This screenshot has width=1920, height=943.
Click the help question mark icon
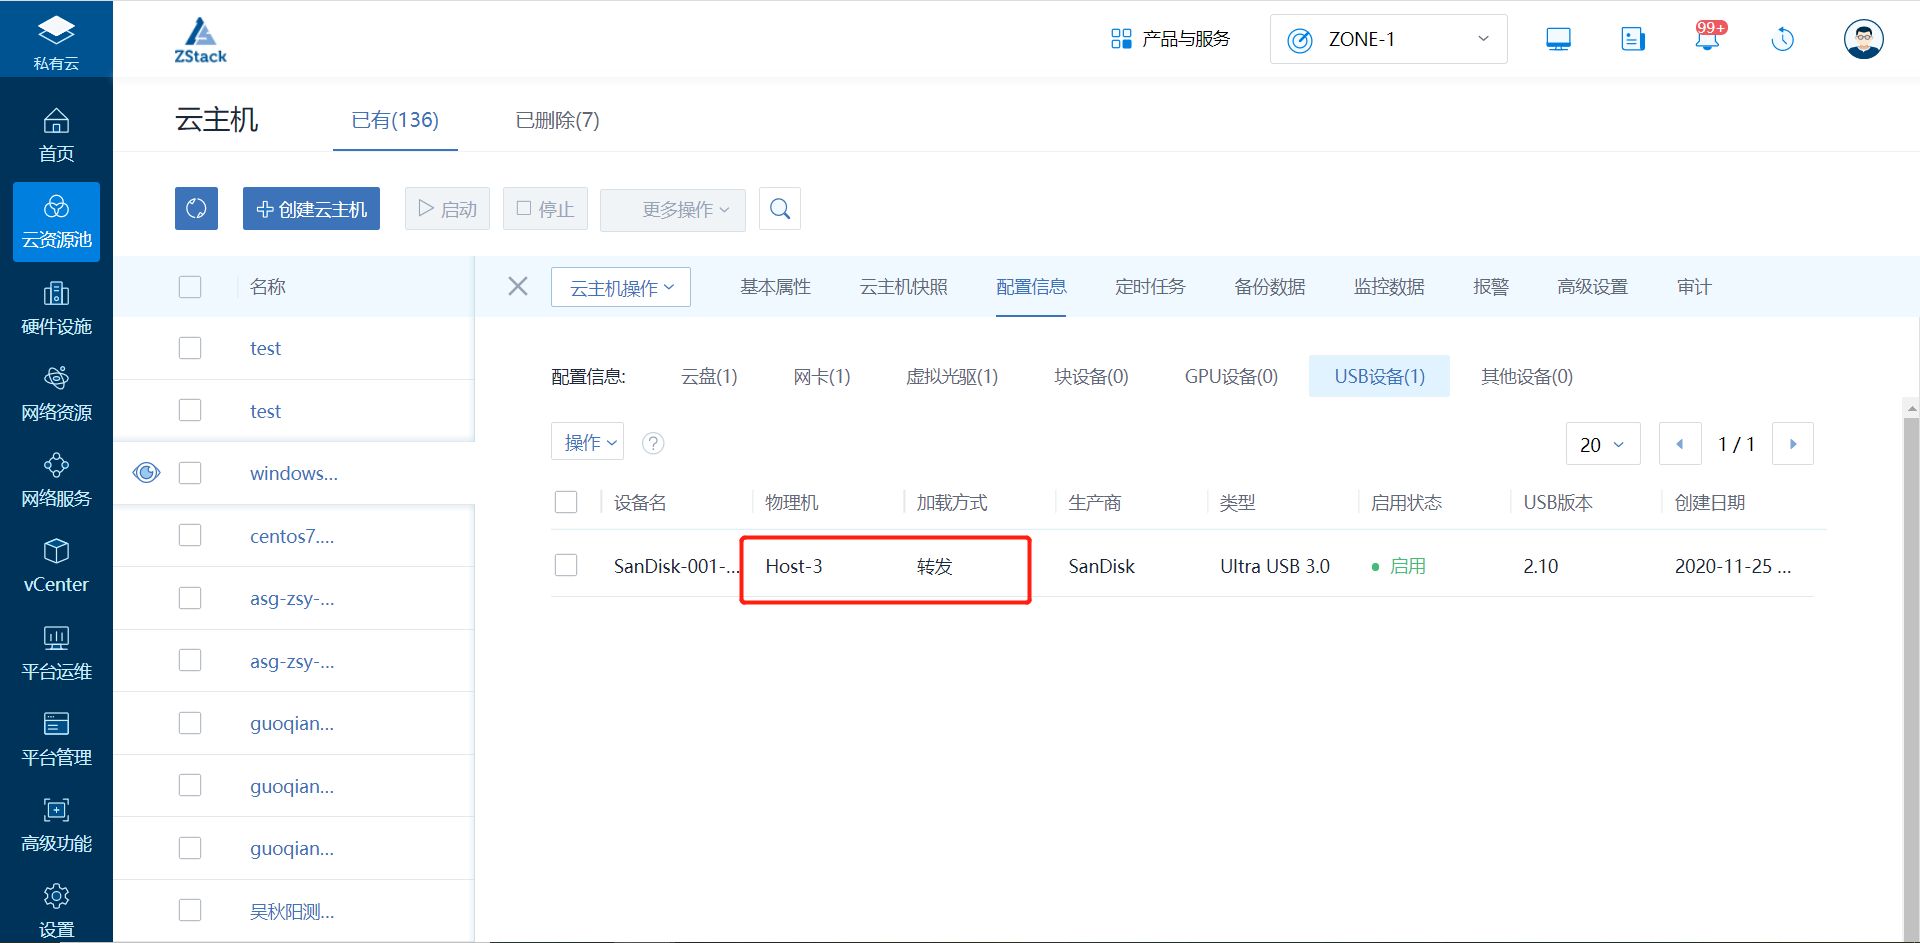(x=653, y=443)
